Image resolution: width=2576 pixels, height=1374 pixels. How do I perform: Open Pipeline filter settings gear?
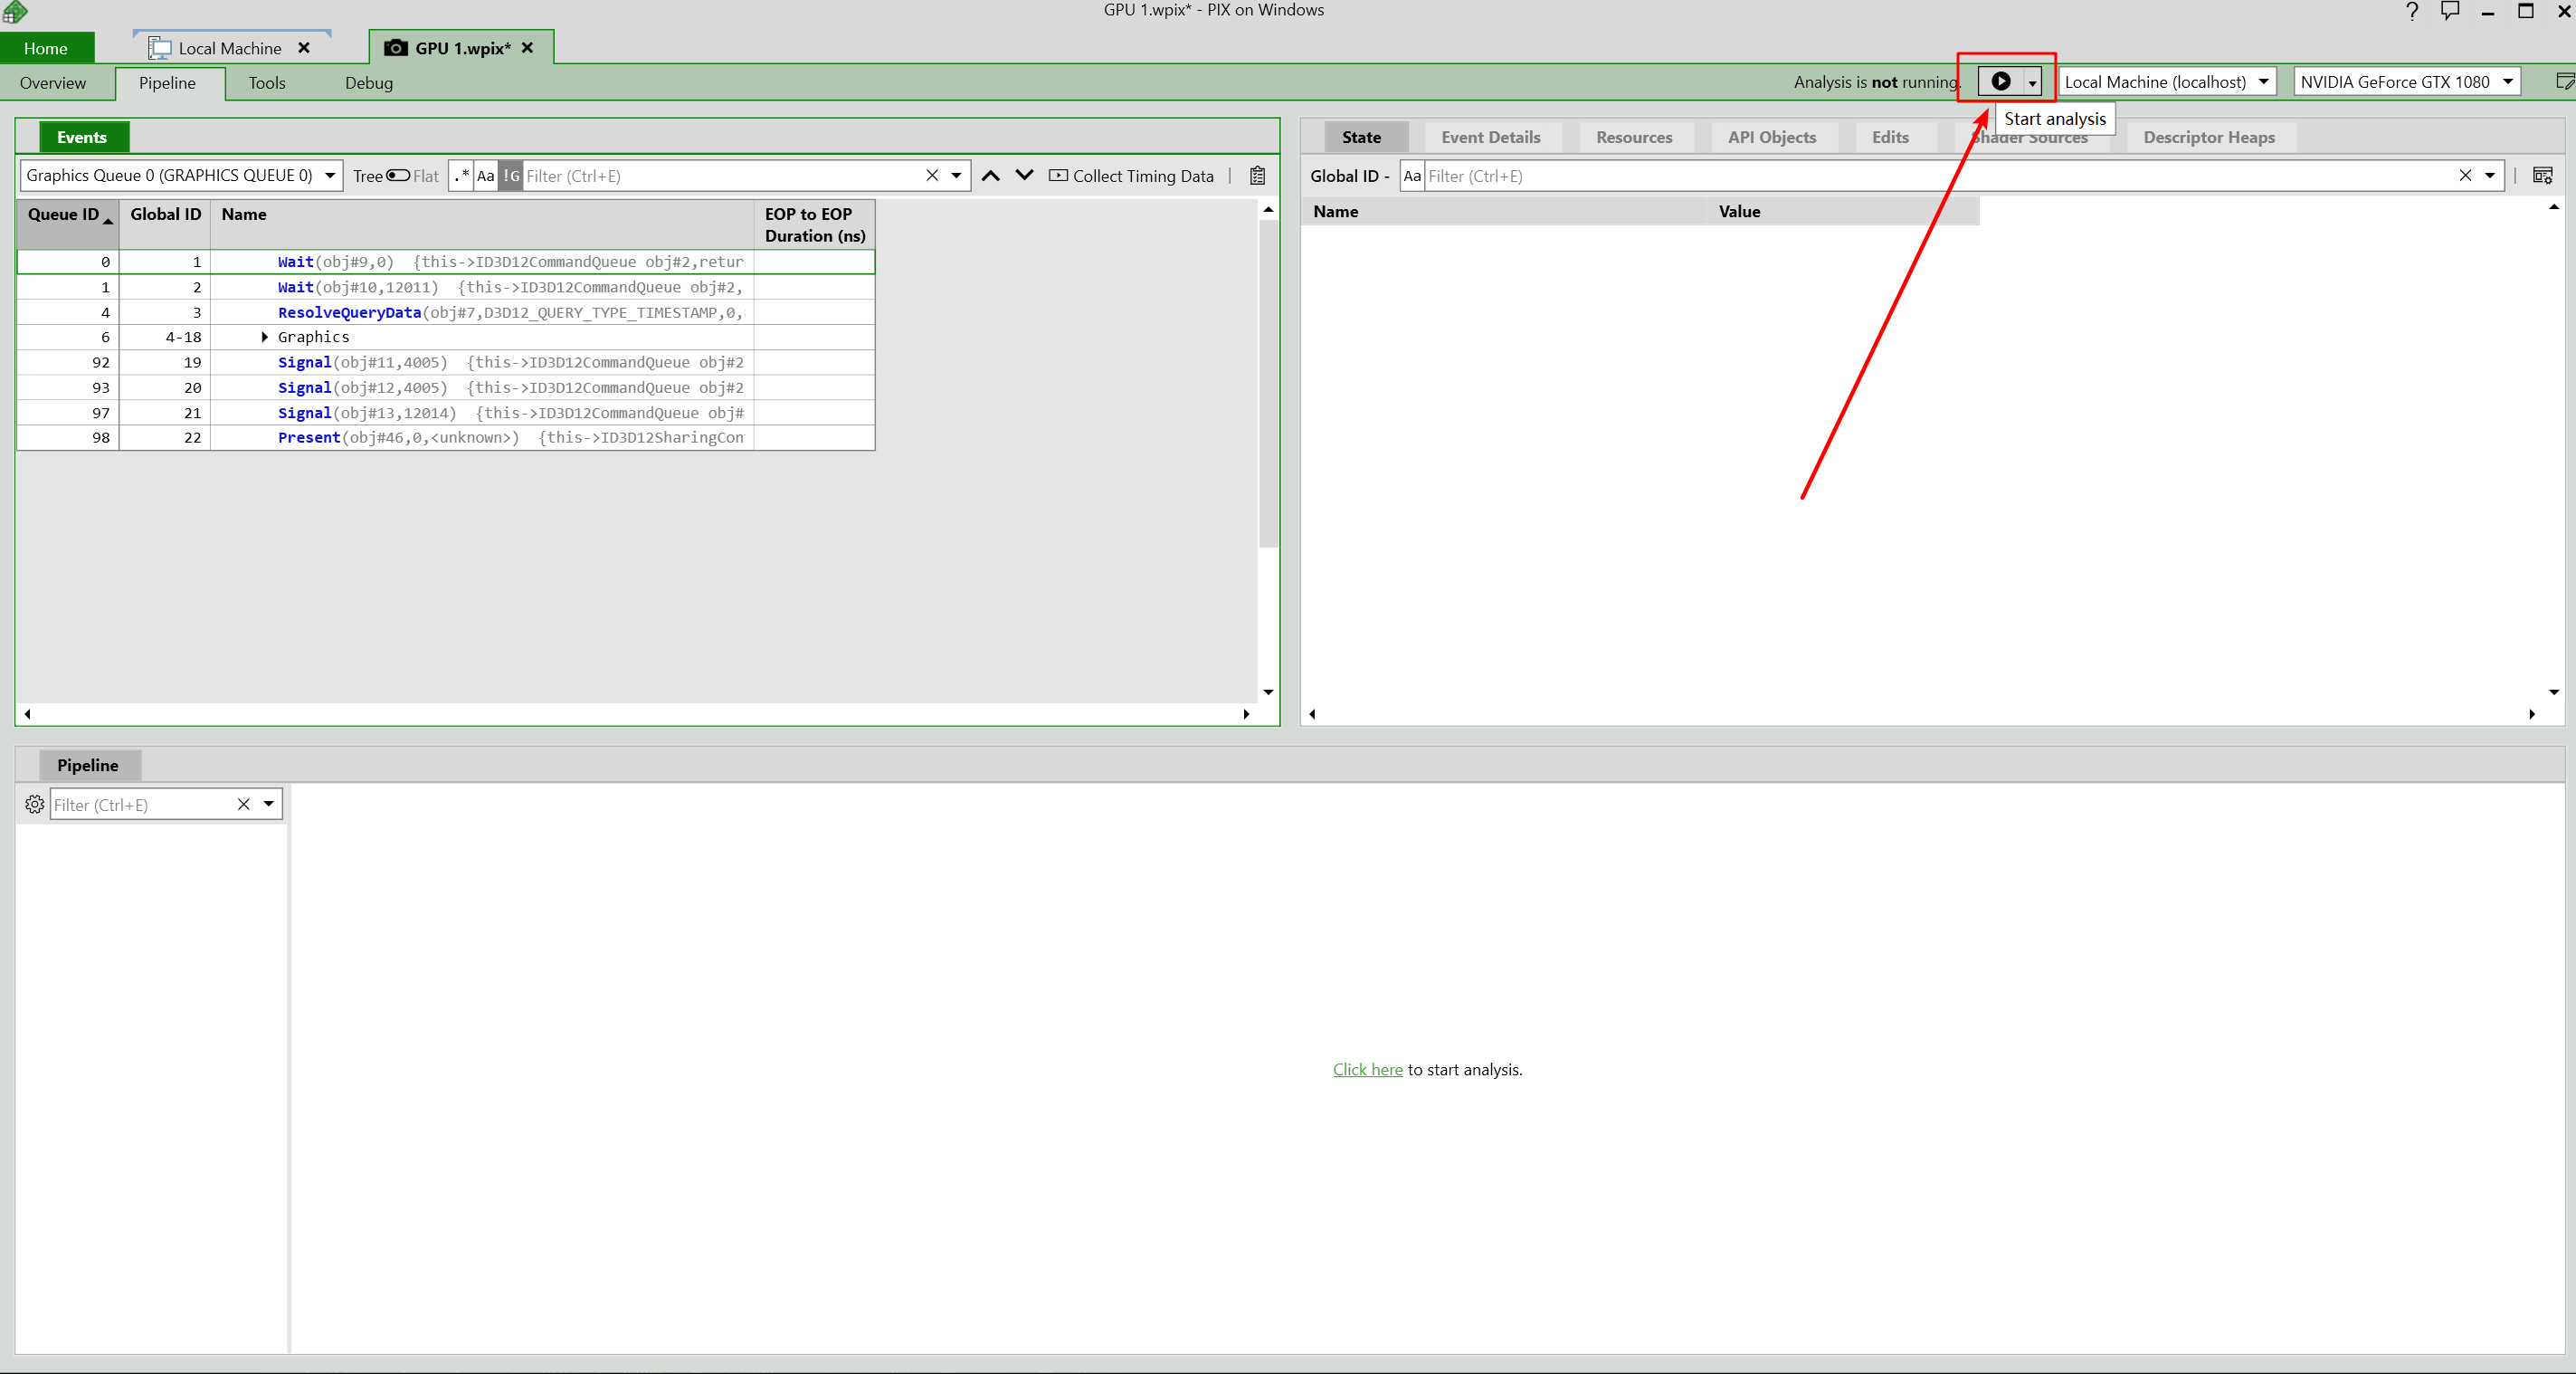pos(34,804)
